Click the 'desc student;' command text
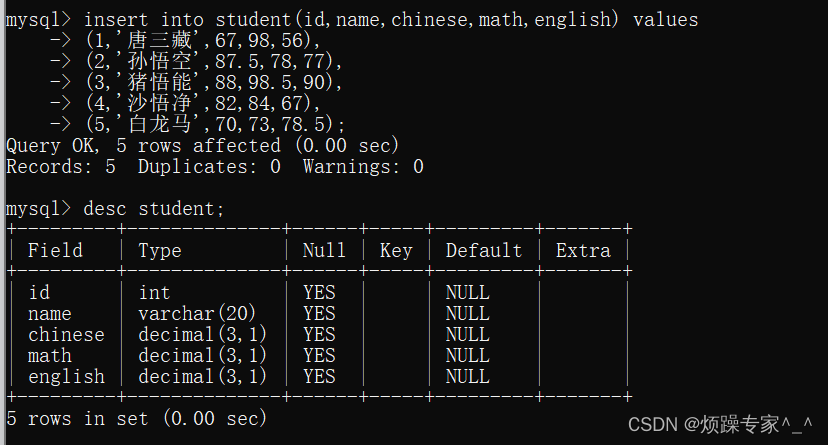The image size is (828, 445). pyautogui.click(x=154, y=209)
